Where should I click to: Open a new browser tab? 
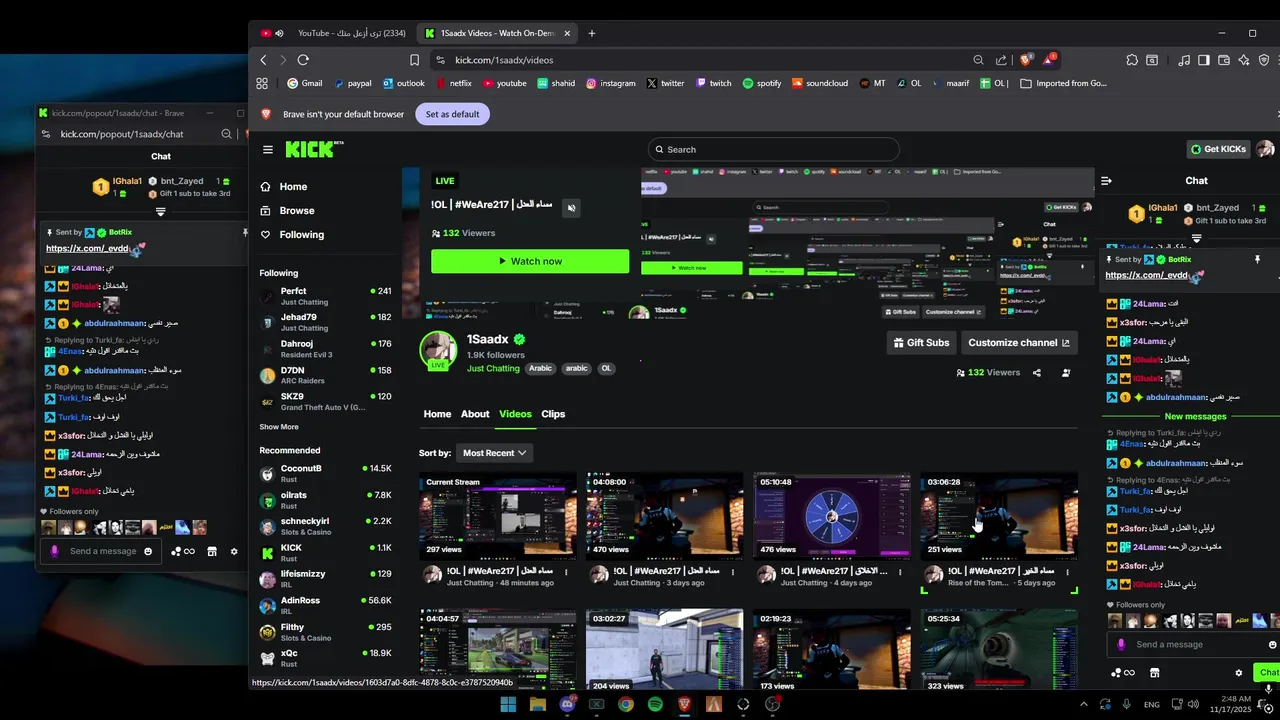tap(591, 33)
